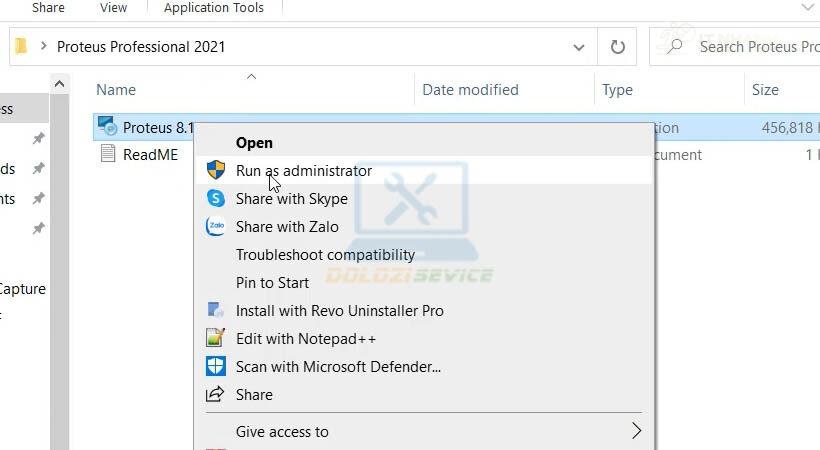
Task: Click the Run as administrator shield icon
Action: [x=215, y=171]
